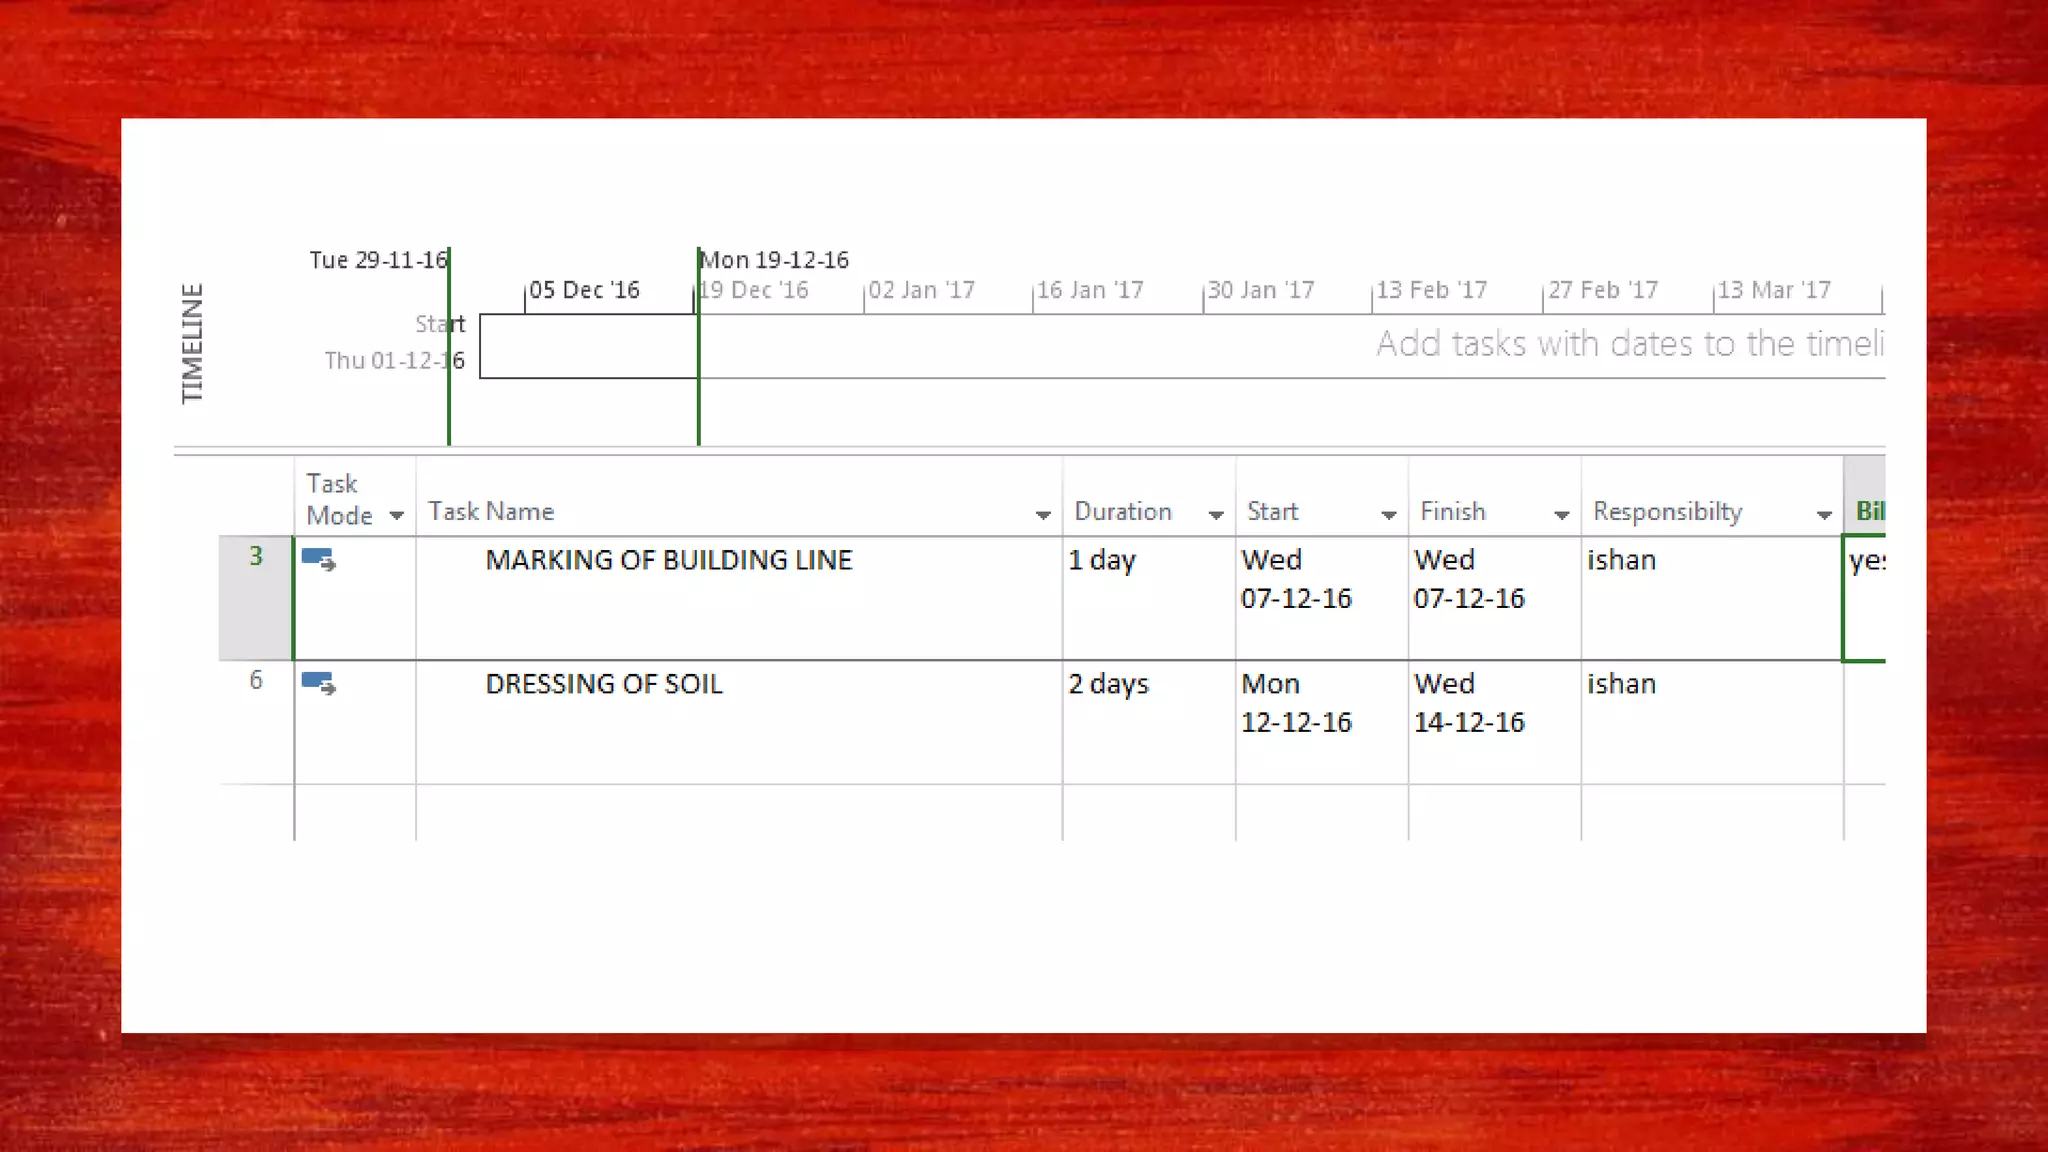This screenshot has width=2048, height=1152.
Task: Open the Start column filter dropdown
Action: [x=1389, y=515]
